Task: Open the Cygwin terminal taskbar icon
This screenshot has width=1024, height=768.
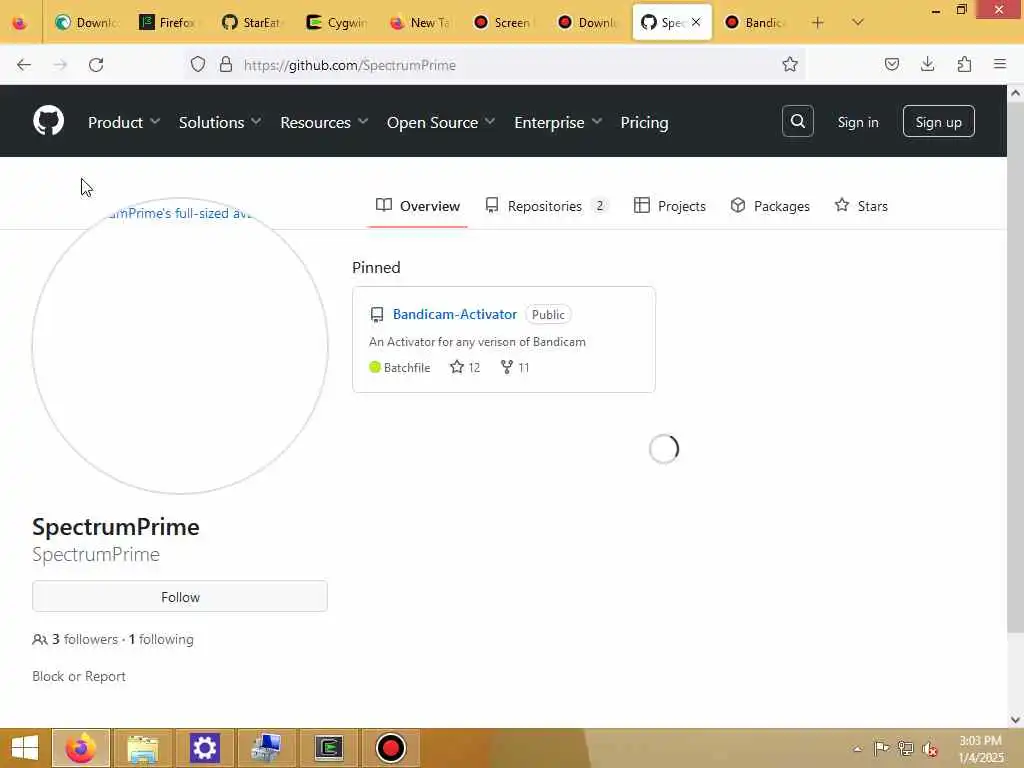Action: pyautogui.click(x=328, y=748)
